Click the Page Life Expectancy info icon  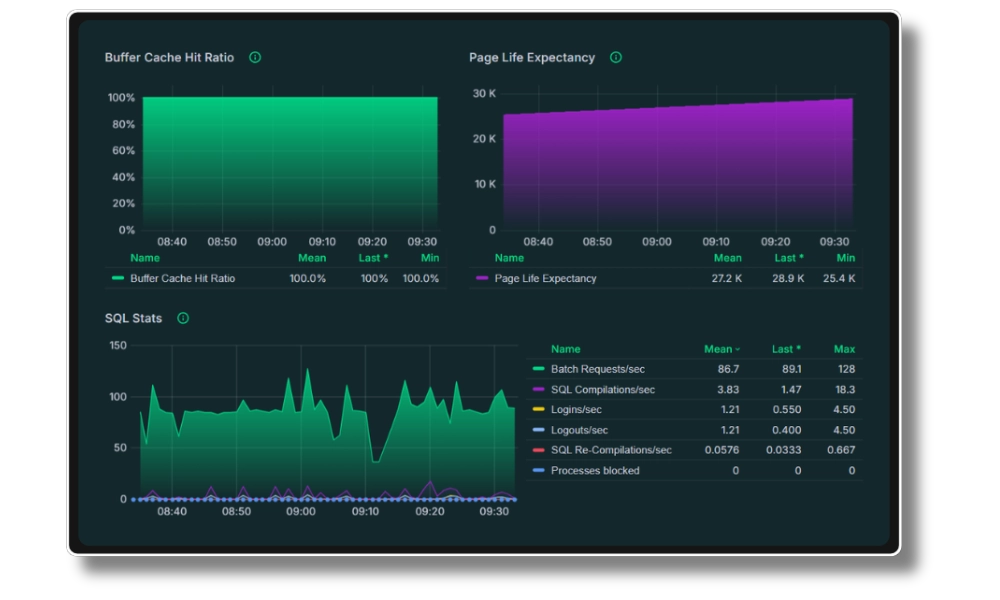pos(616,58)
